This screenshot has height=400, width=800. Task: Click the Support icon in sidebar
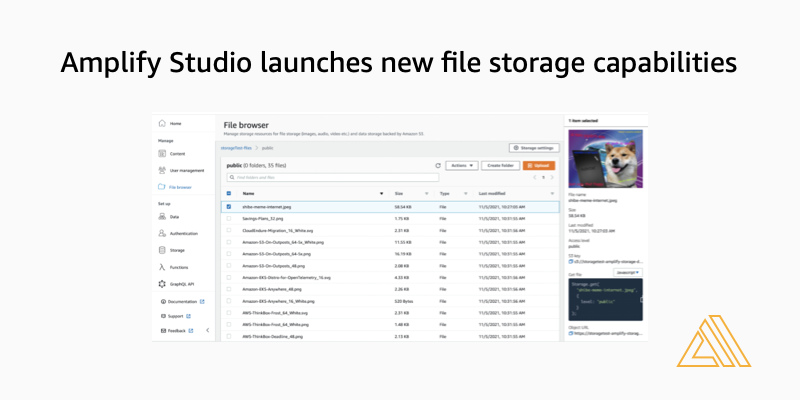point(163,316)
